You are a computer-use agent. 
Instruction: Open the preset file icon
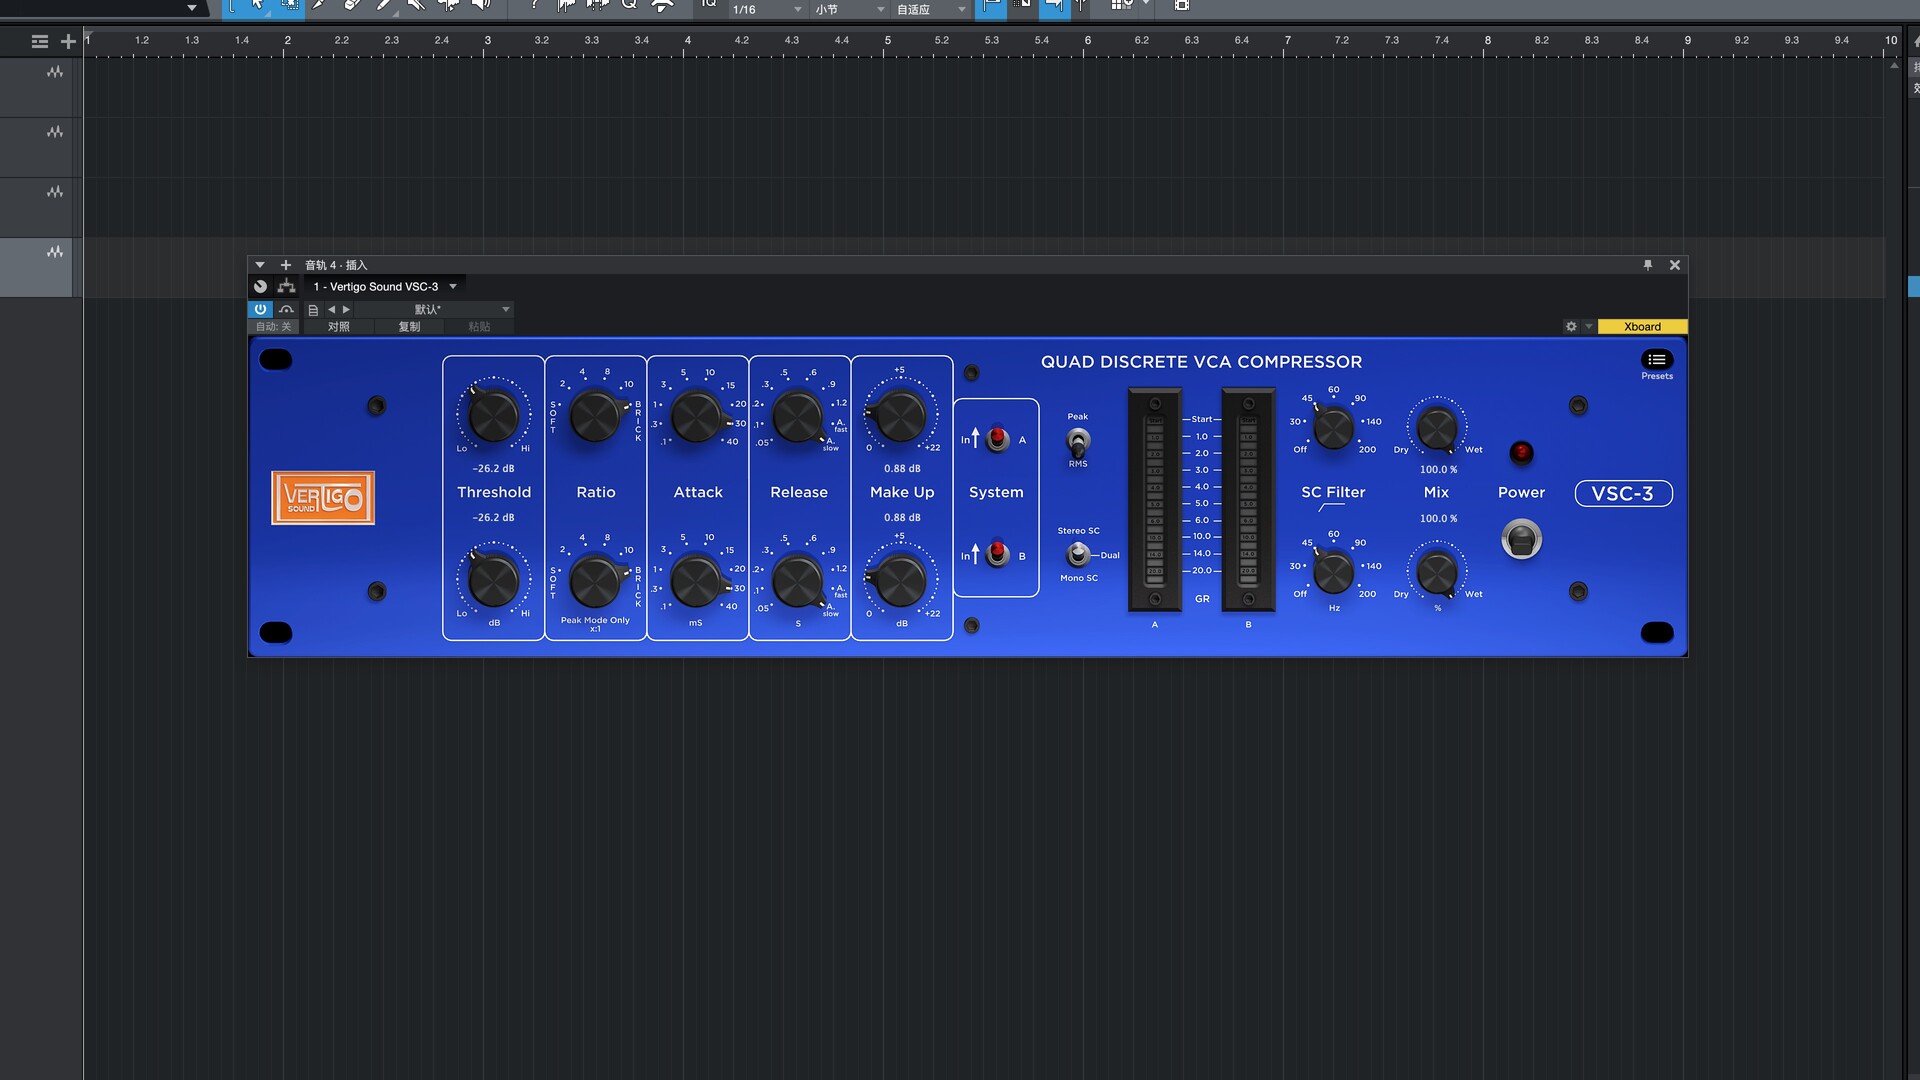pyautogui.click(x=313, y=310)
